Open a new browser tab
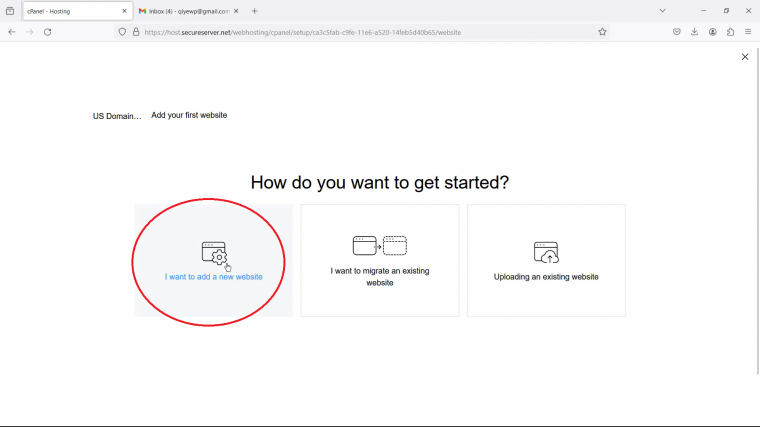This screenshot has height=427, width=760. pos(254,11)
